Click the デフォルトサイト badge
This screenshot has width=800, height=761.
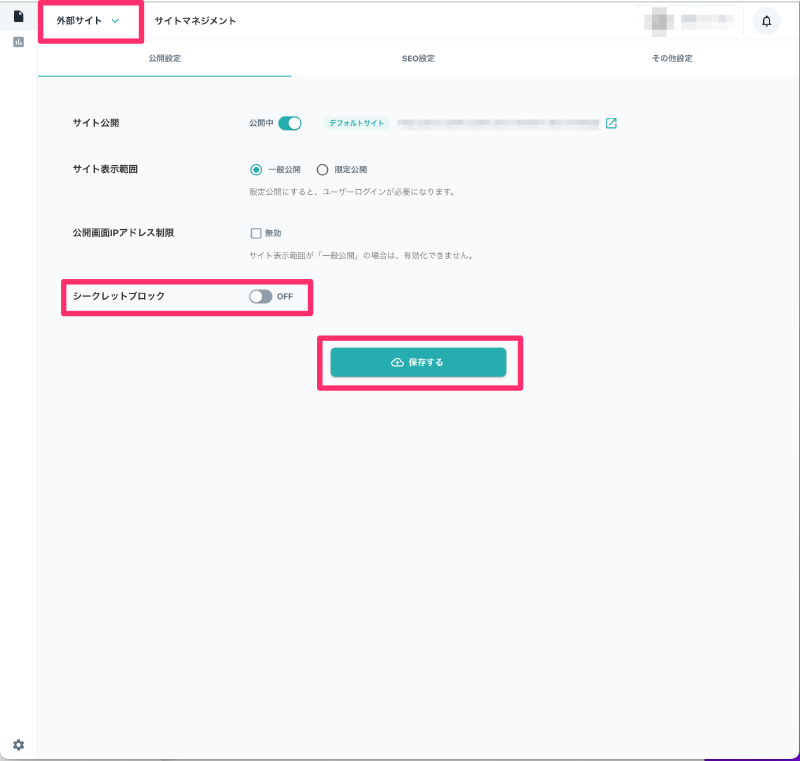(356, 124)
